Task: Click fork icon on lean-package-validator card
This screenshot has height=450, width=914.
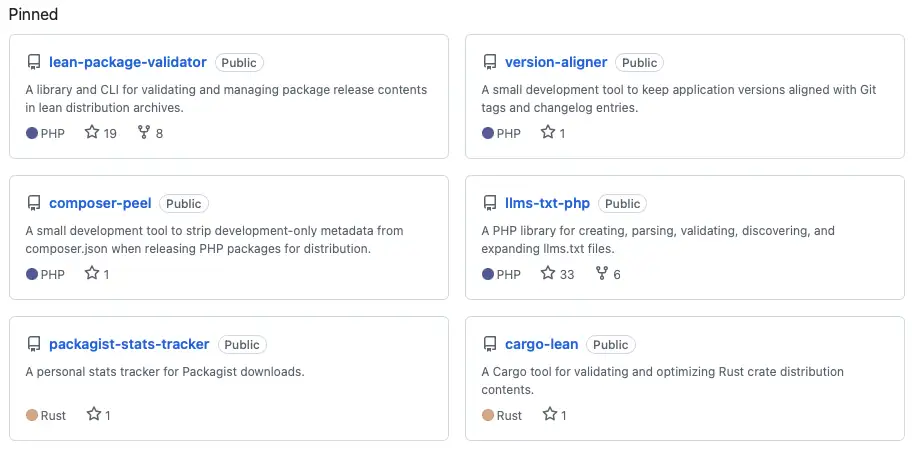Action: pos(144,132)
